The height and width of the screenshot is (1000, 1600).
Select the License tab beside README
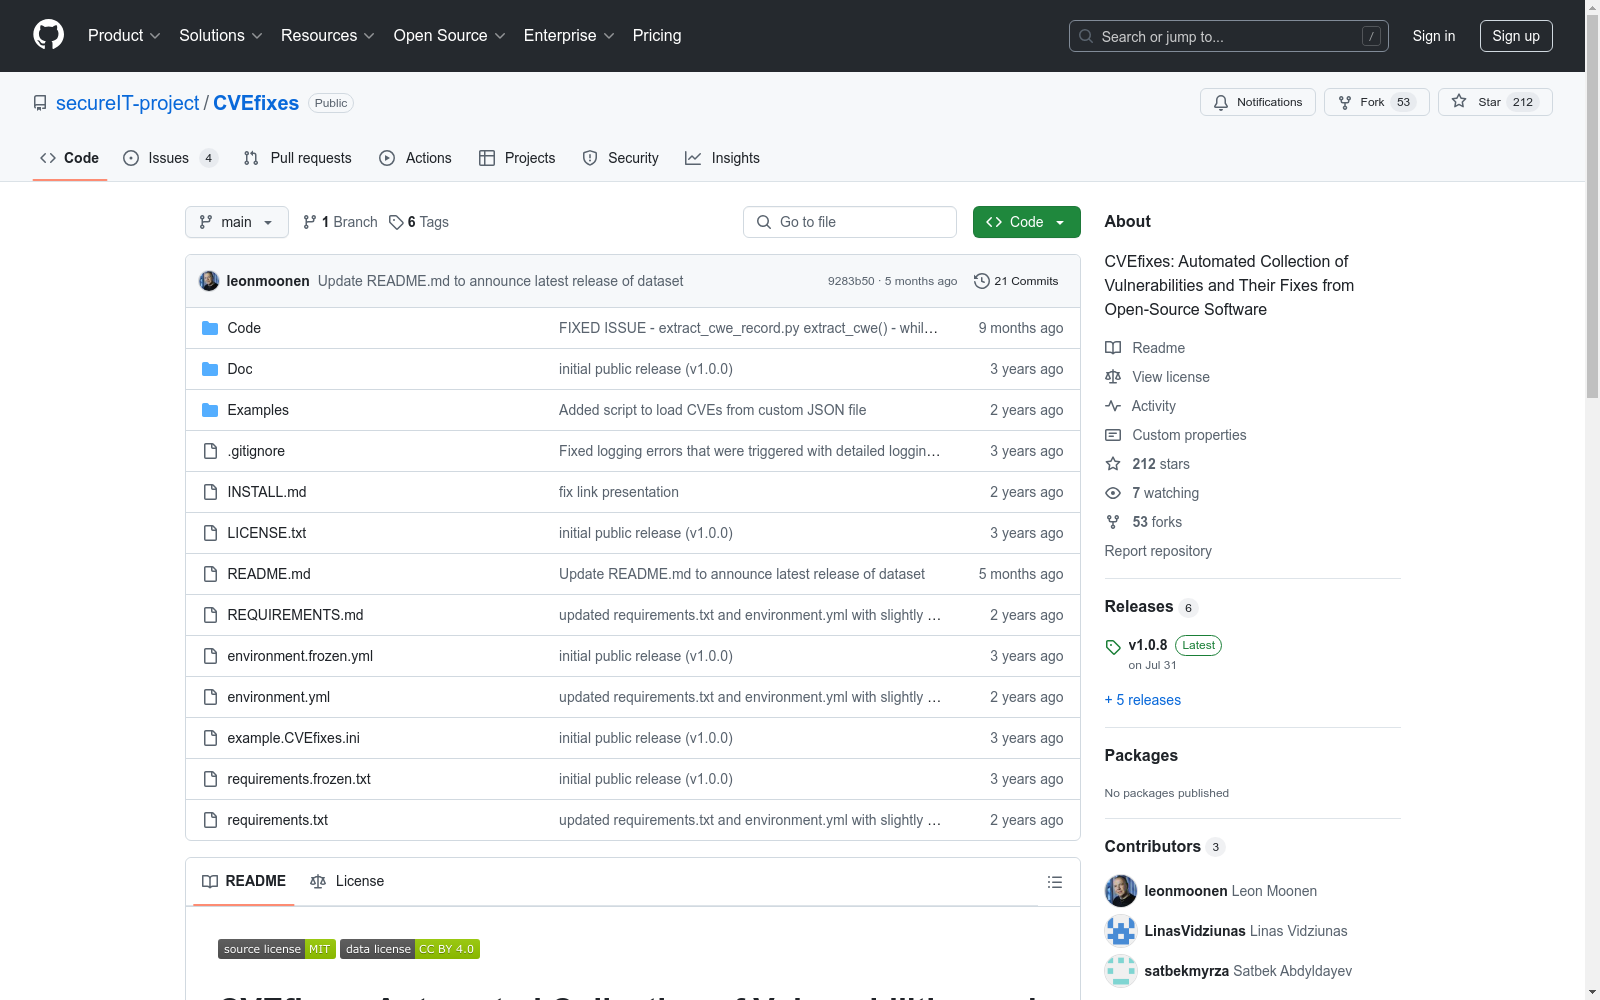pyautogui.click(x=347, y=881)
